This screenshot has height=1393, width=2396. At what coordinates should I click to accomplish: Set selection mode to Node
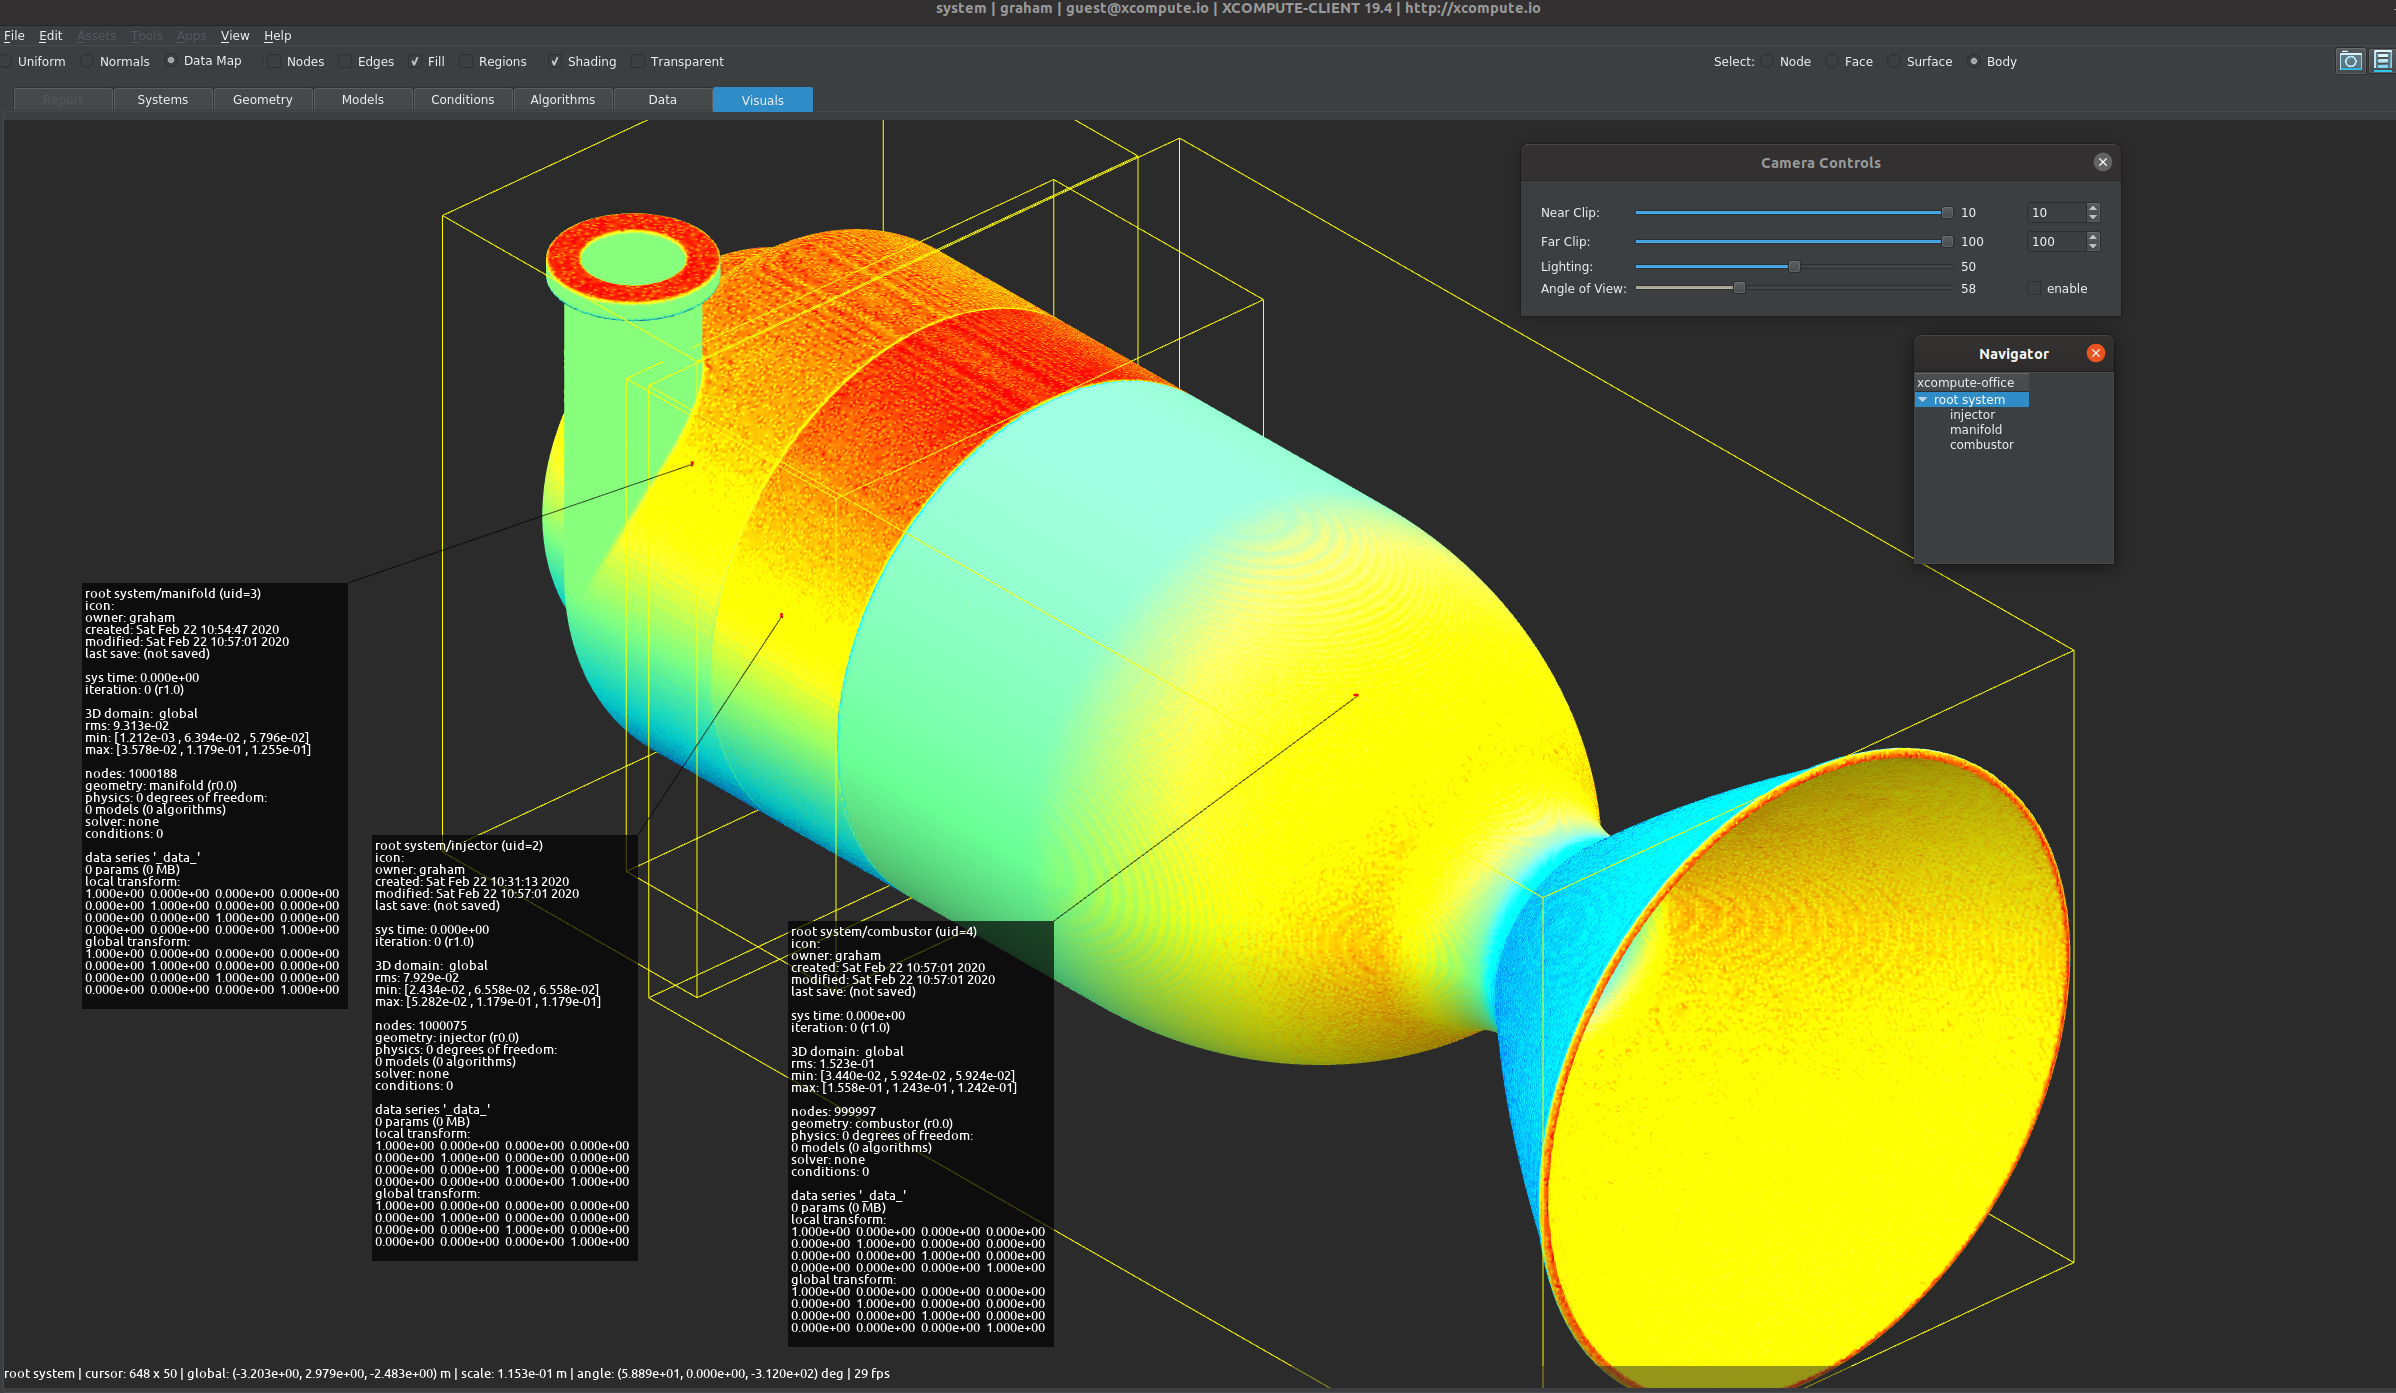click(x=1768, y=62)
